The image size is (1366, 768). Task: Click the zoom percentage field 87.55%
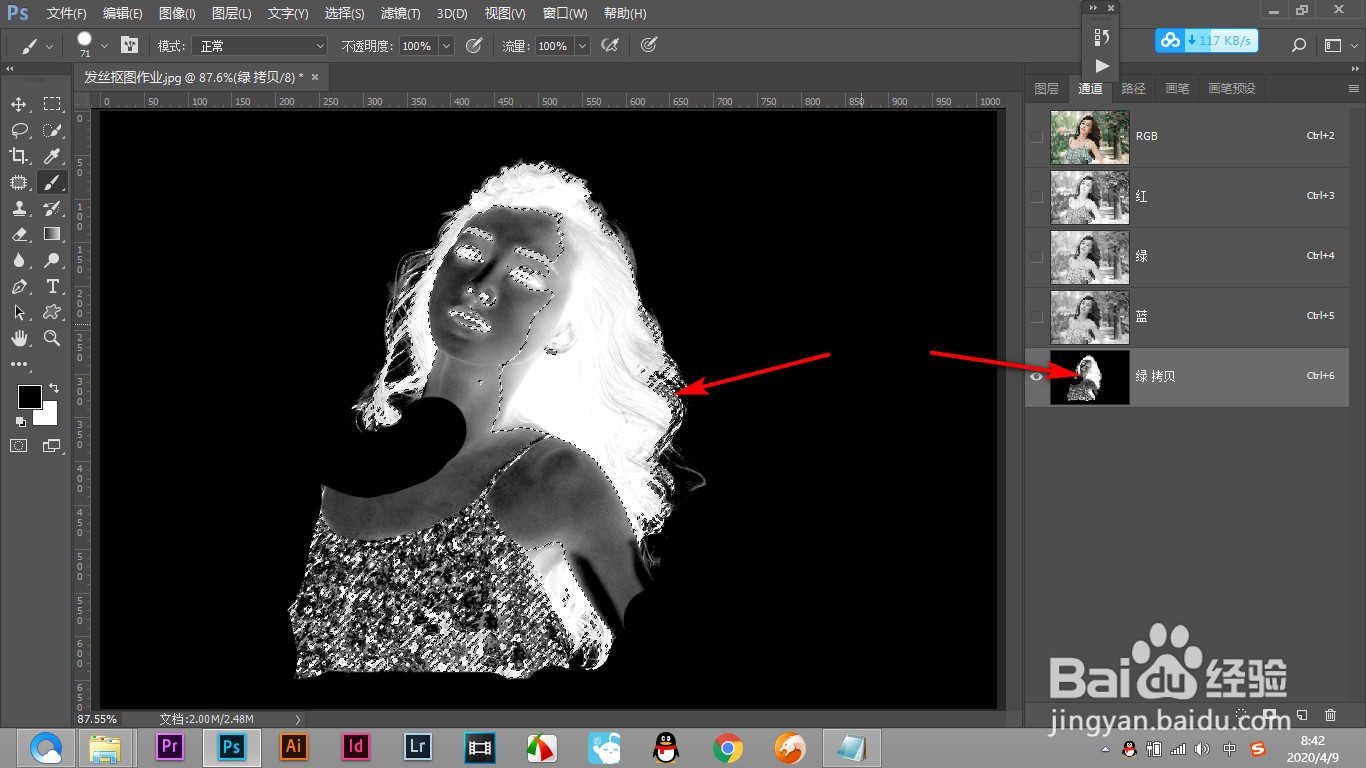(x=97, y=719)
